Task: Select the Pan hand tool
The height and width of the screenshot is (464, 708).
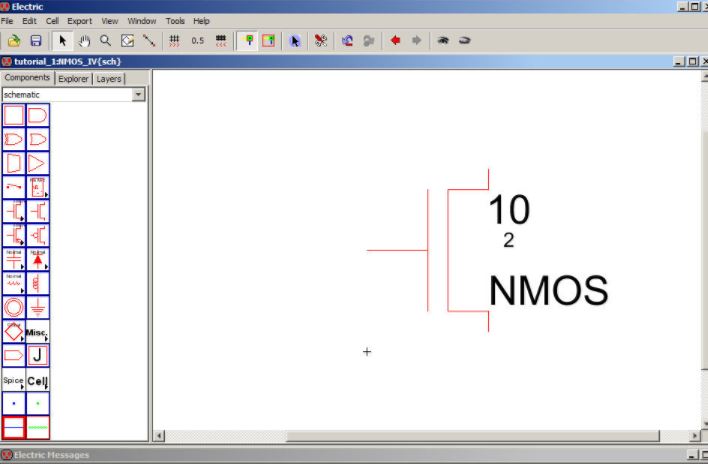Action: pos(84,41)
